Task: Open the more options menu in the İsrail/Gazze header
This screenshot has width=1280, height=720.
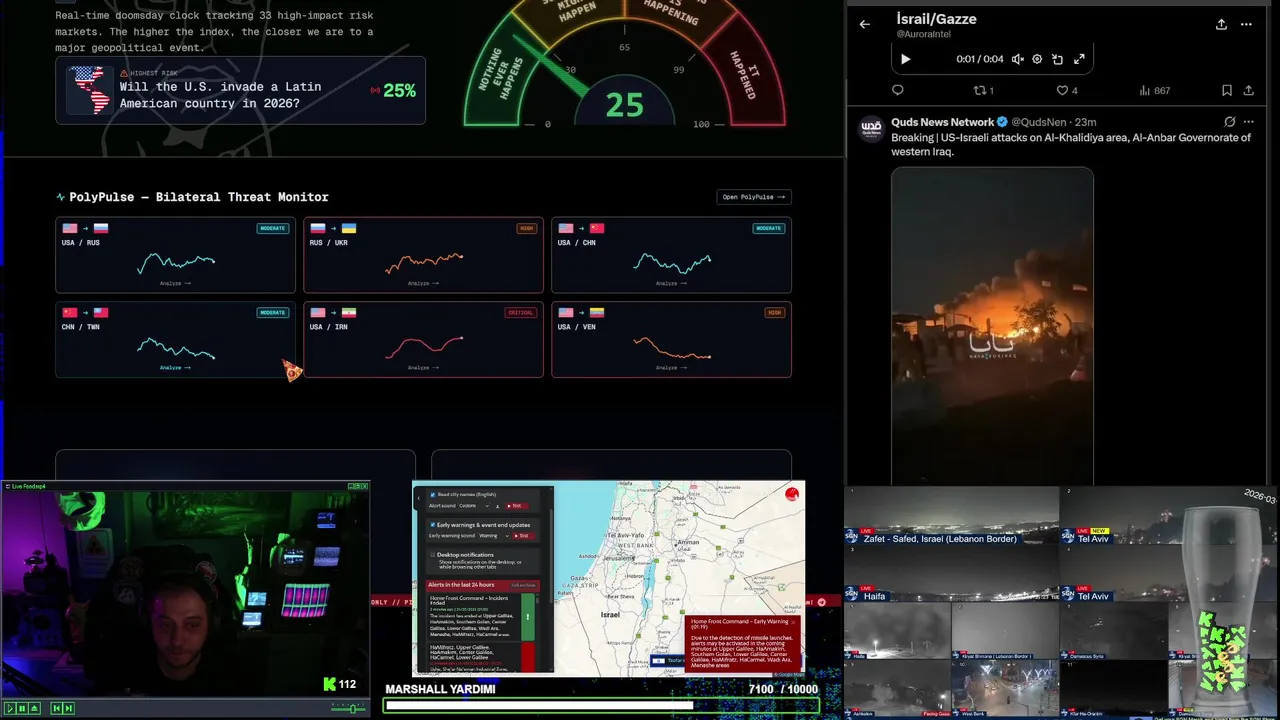Action: [1246, 24]
